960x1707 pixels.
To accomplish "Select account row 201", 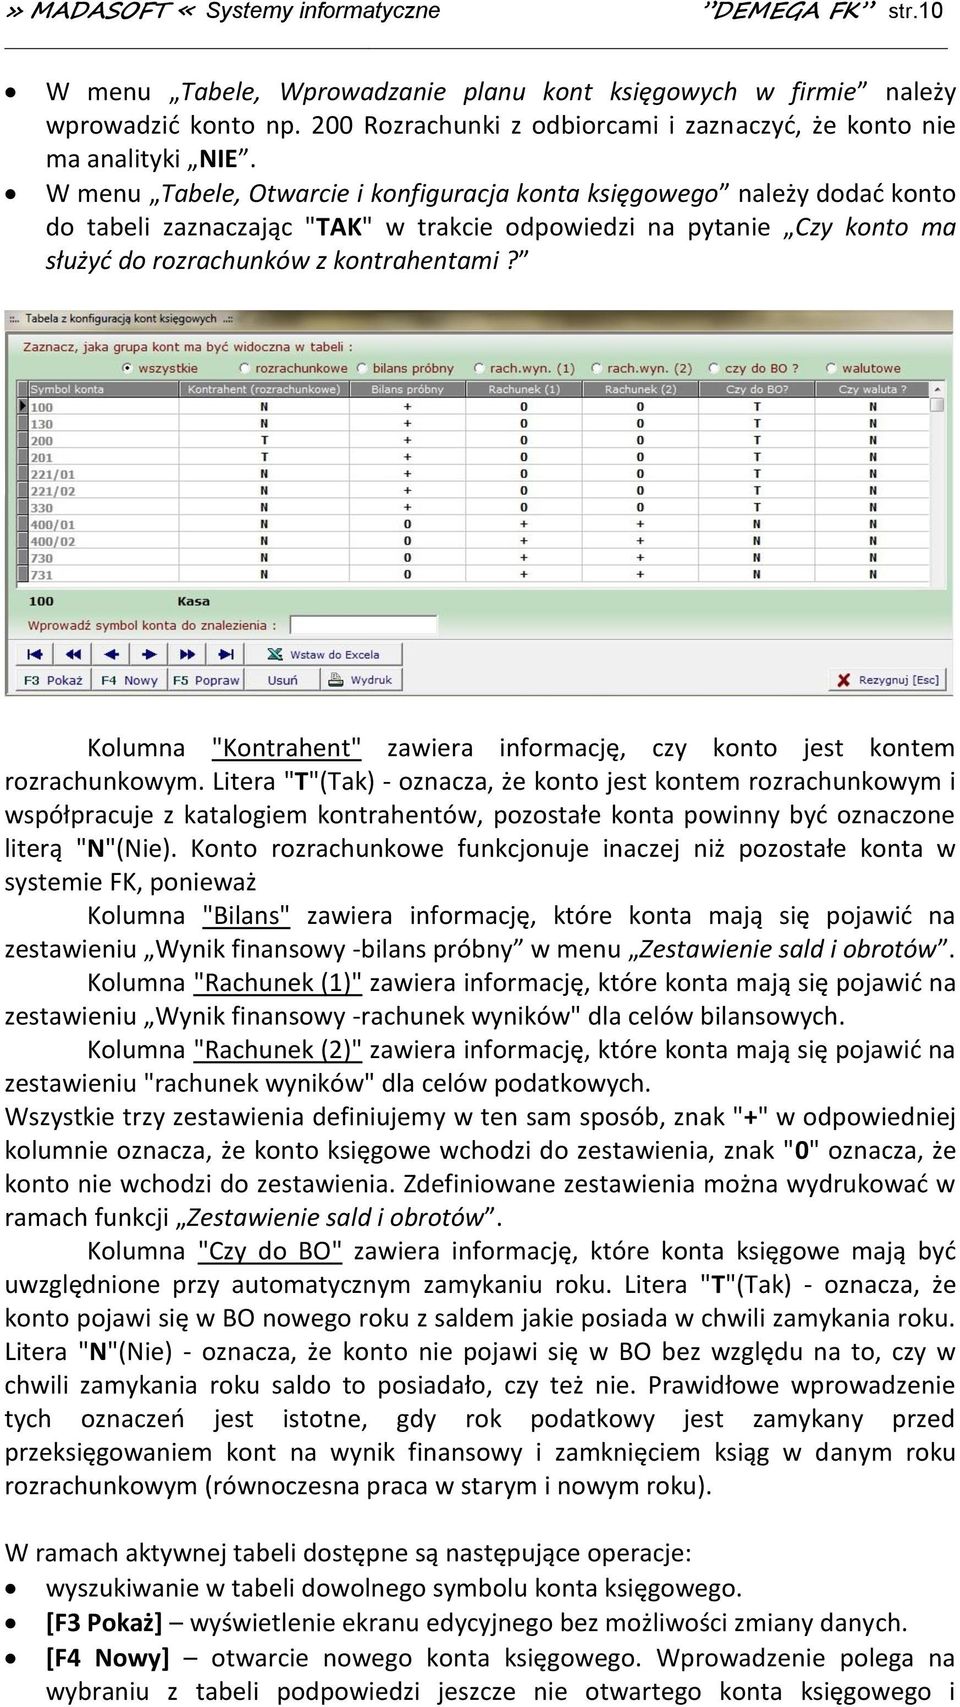I will 475,458.
